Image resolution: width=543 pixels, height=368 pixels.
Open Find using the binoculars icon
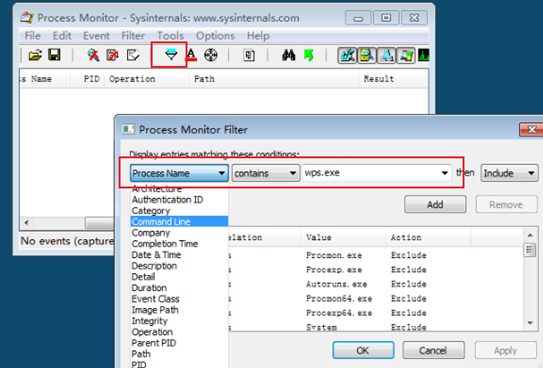coord(288,55)
